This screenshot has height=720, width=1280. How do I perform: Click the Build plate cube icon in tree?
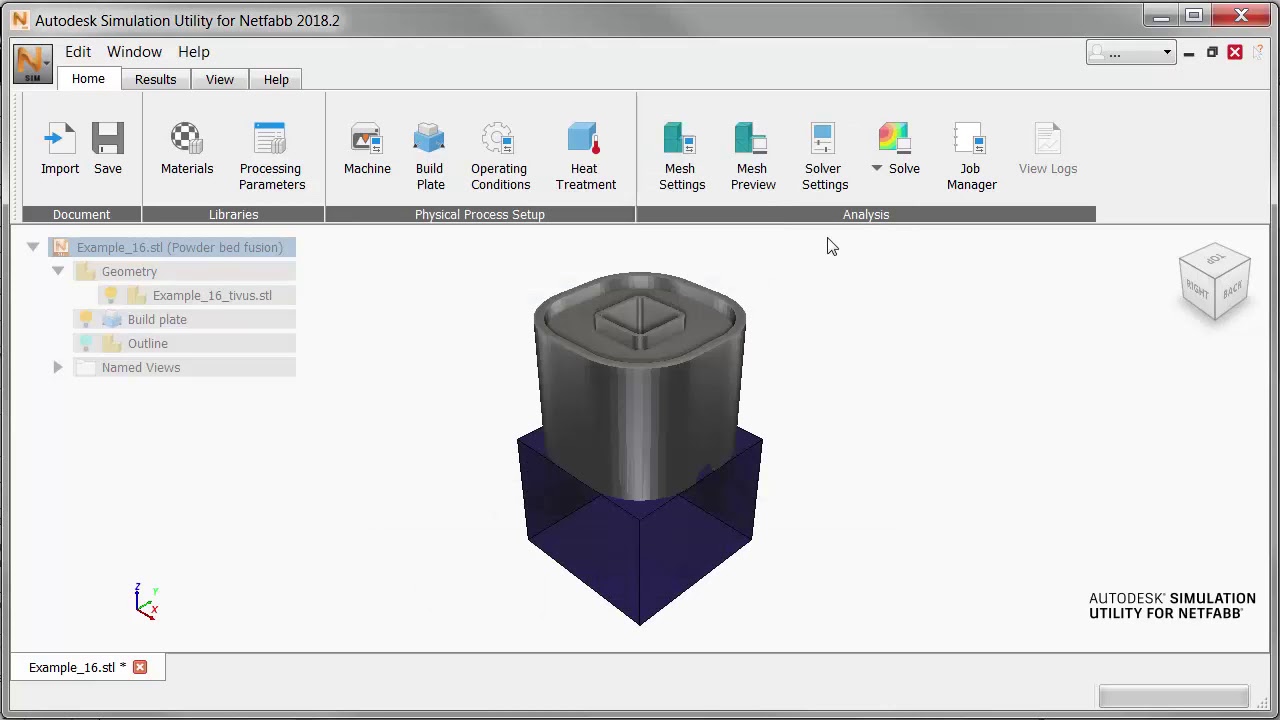112,319
